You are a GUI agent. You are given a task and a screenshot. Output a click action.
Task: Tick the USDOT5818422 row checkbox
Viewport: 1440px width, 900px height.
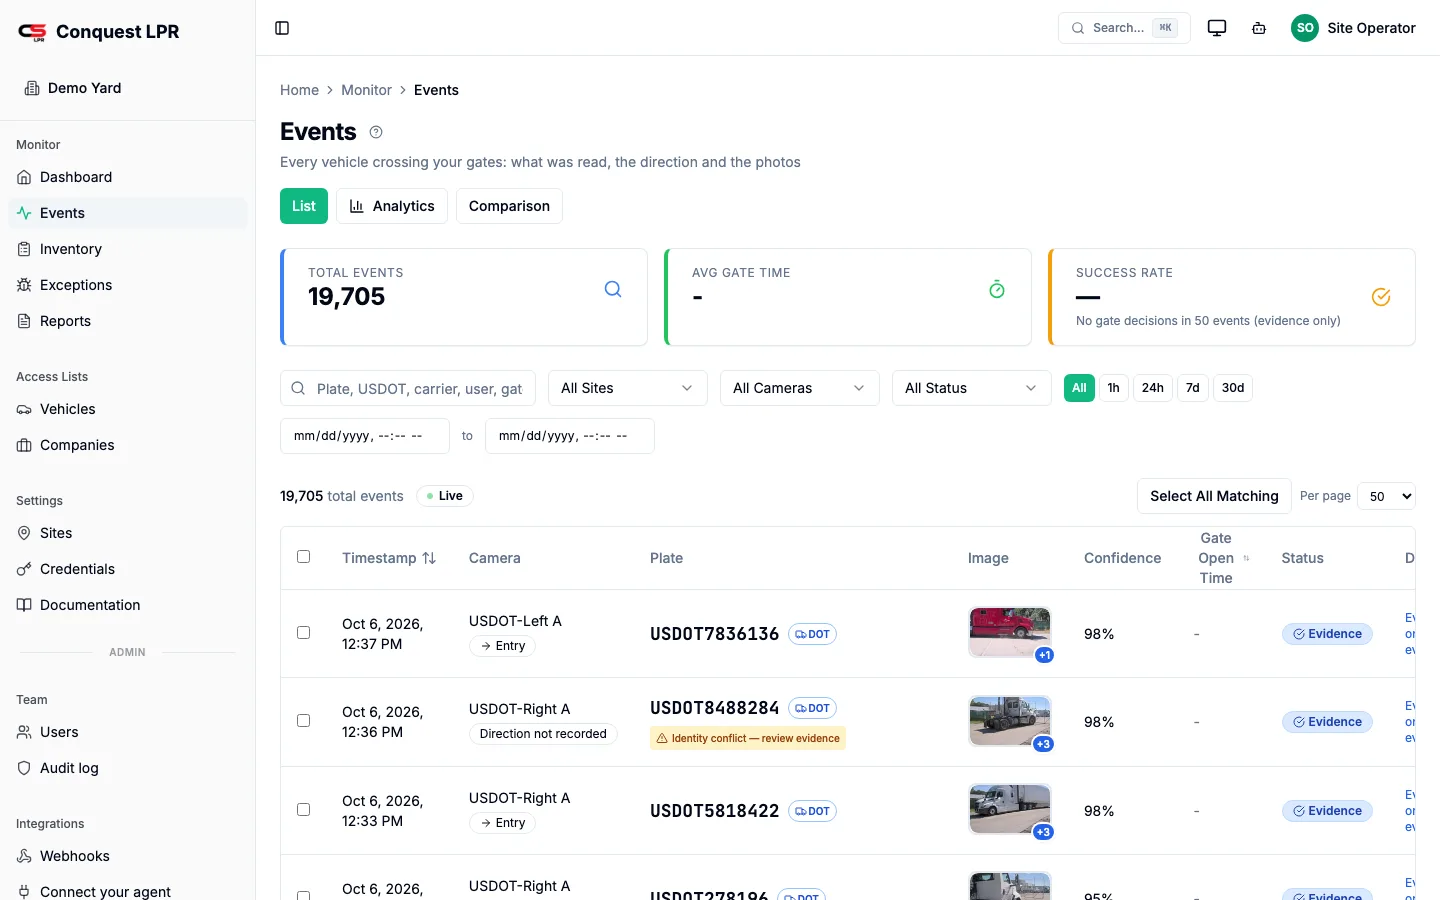[x=304, y=810]
